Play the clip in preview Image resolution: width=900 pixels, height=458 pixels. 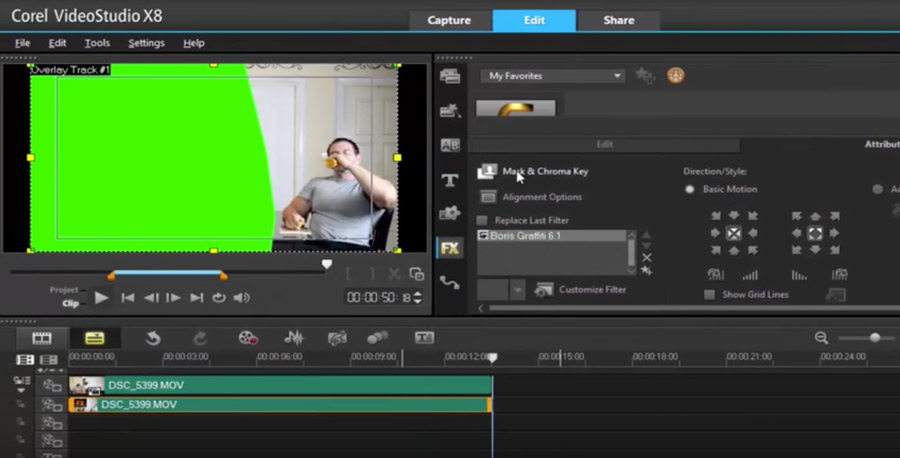point(102,297)
